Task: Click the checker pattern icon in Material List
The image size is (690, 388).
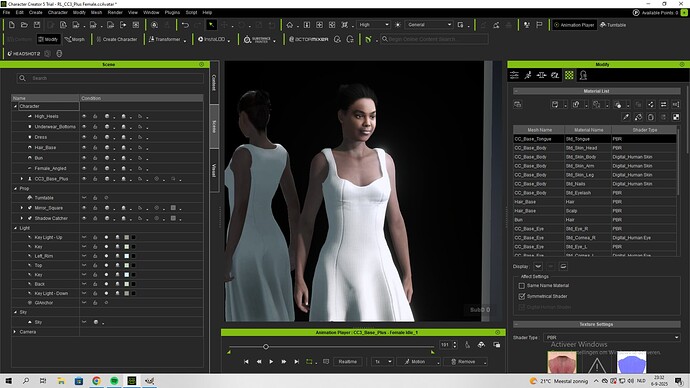Action: coord(676,117)
